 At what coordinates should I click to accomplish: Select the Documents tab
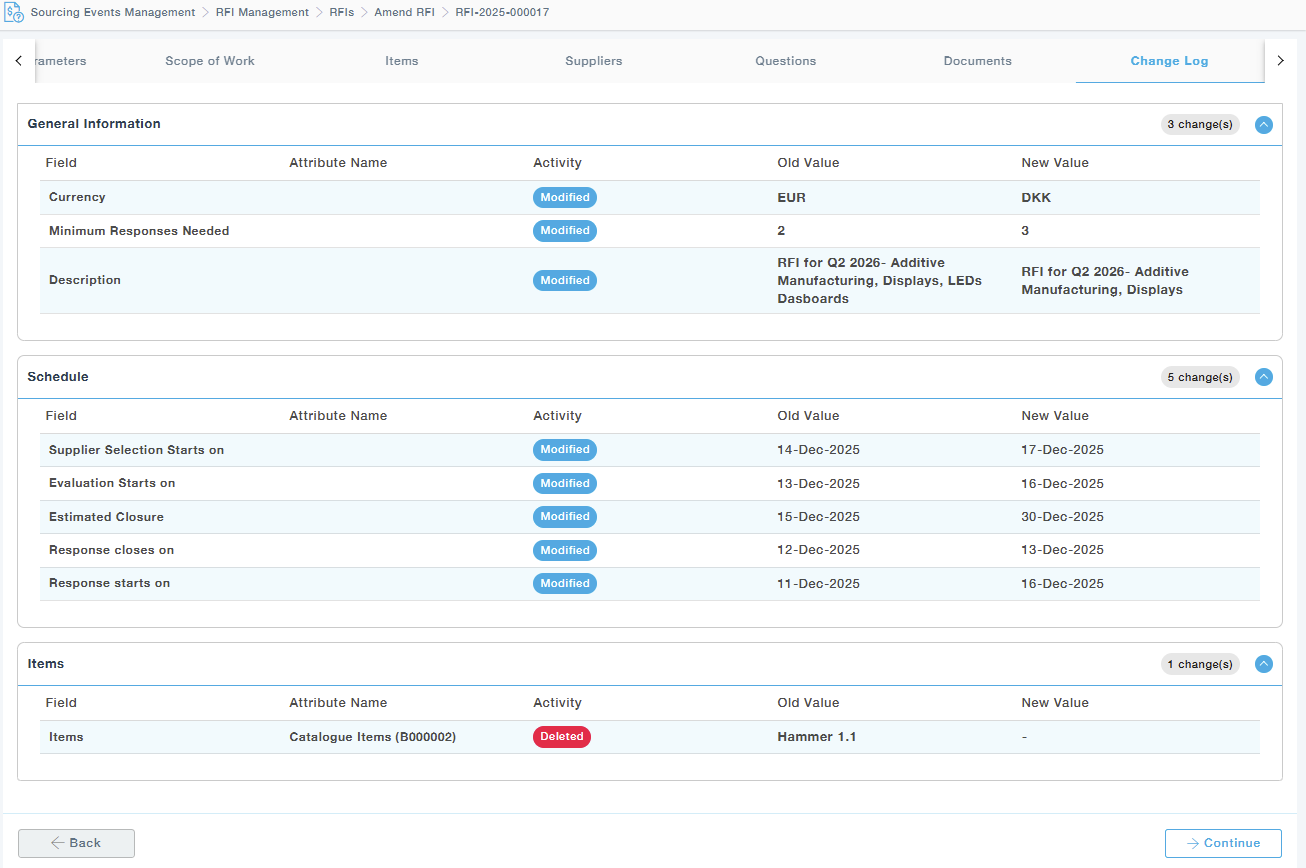[x=978, y=61]
